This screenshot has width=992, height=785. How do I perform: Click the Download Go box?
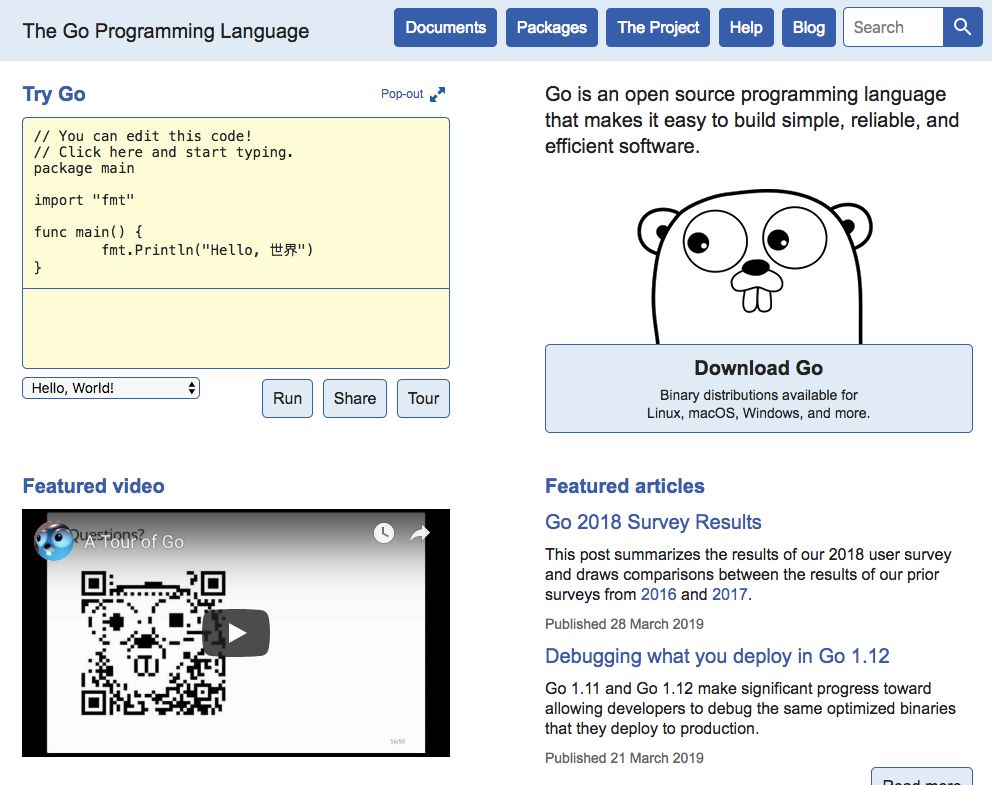tap(759, 388)
